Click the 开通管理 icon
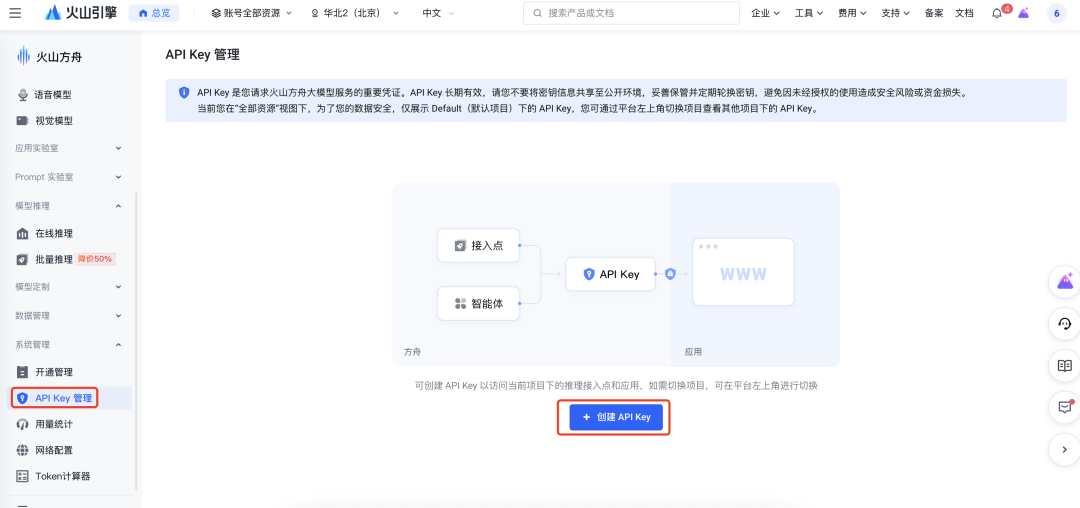The width and height of the screenshot is (1080, 508). tap(23, 372)
